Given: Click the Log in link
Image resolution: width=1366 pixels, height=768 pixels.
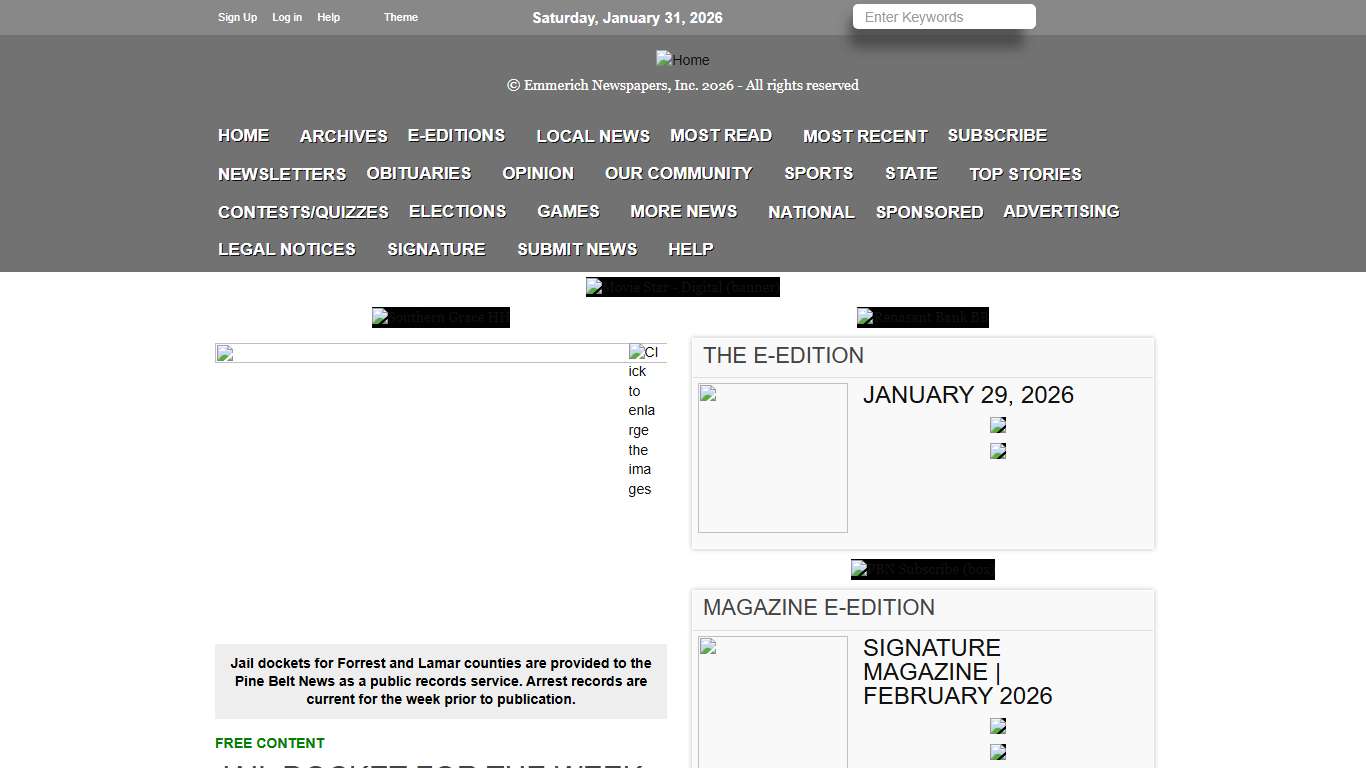Looking at the screenshot, I should [287, 17].
